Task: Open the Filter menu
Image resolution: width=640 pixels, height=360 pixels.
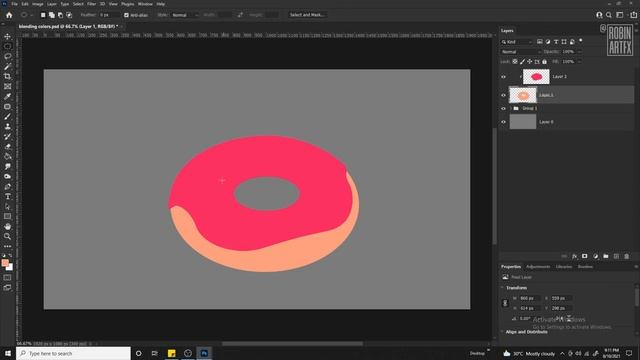Action: click(x=91, y=4)
